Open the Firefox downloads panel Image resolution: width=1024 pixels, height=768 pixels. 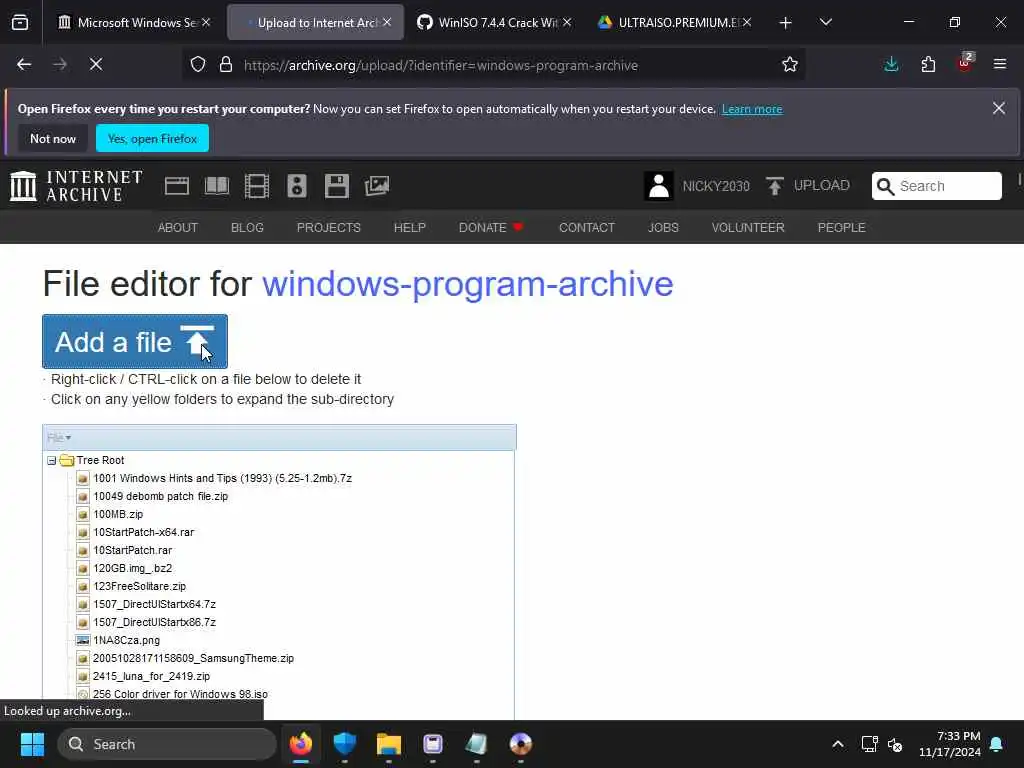(891, 65)
